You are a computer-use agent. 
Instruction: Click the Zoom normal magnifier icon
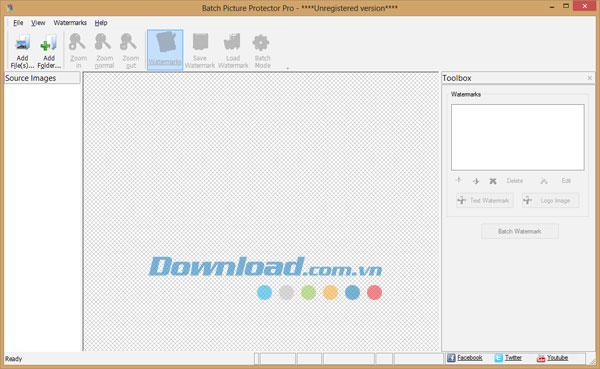(103, 42)
